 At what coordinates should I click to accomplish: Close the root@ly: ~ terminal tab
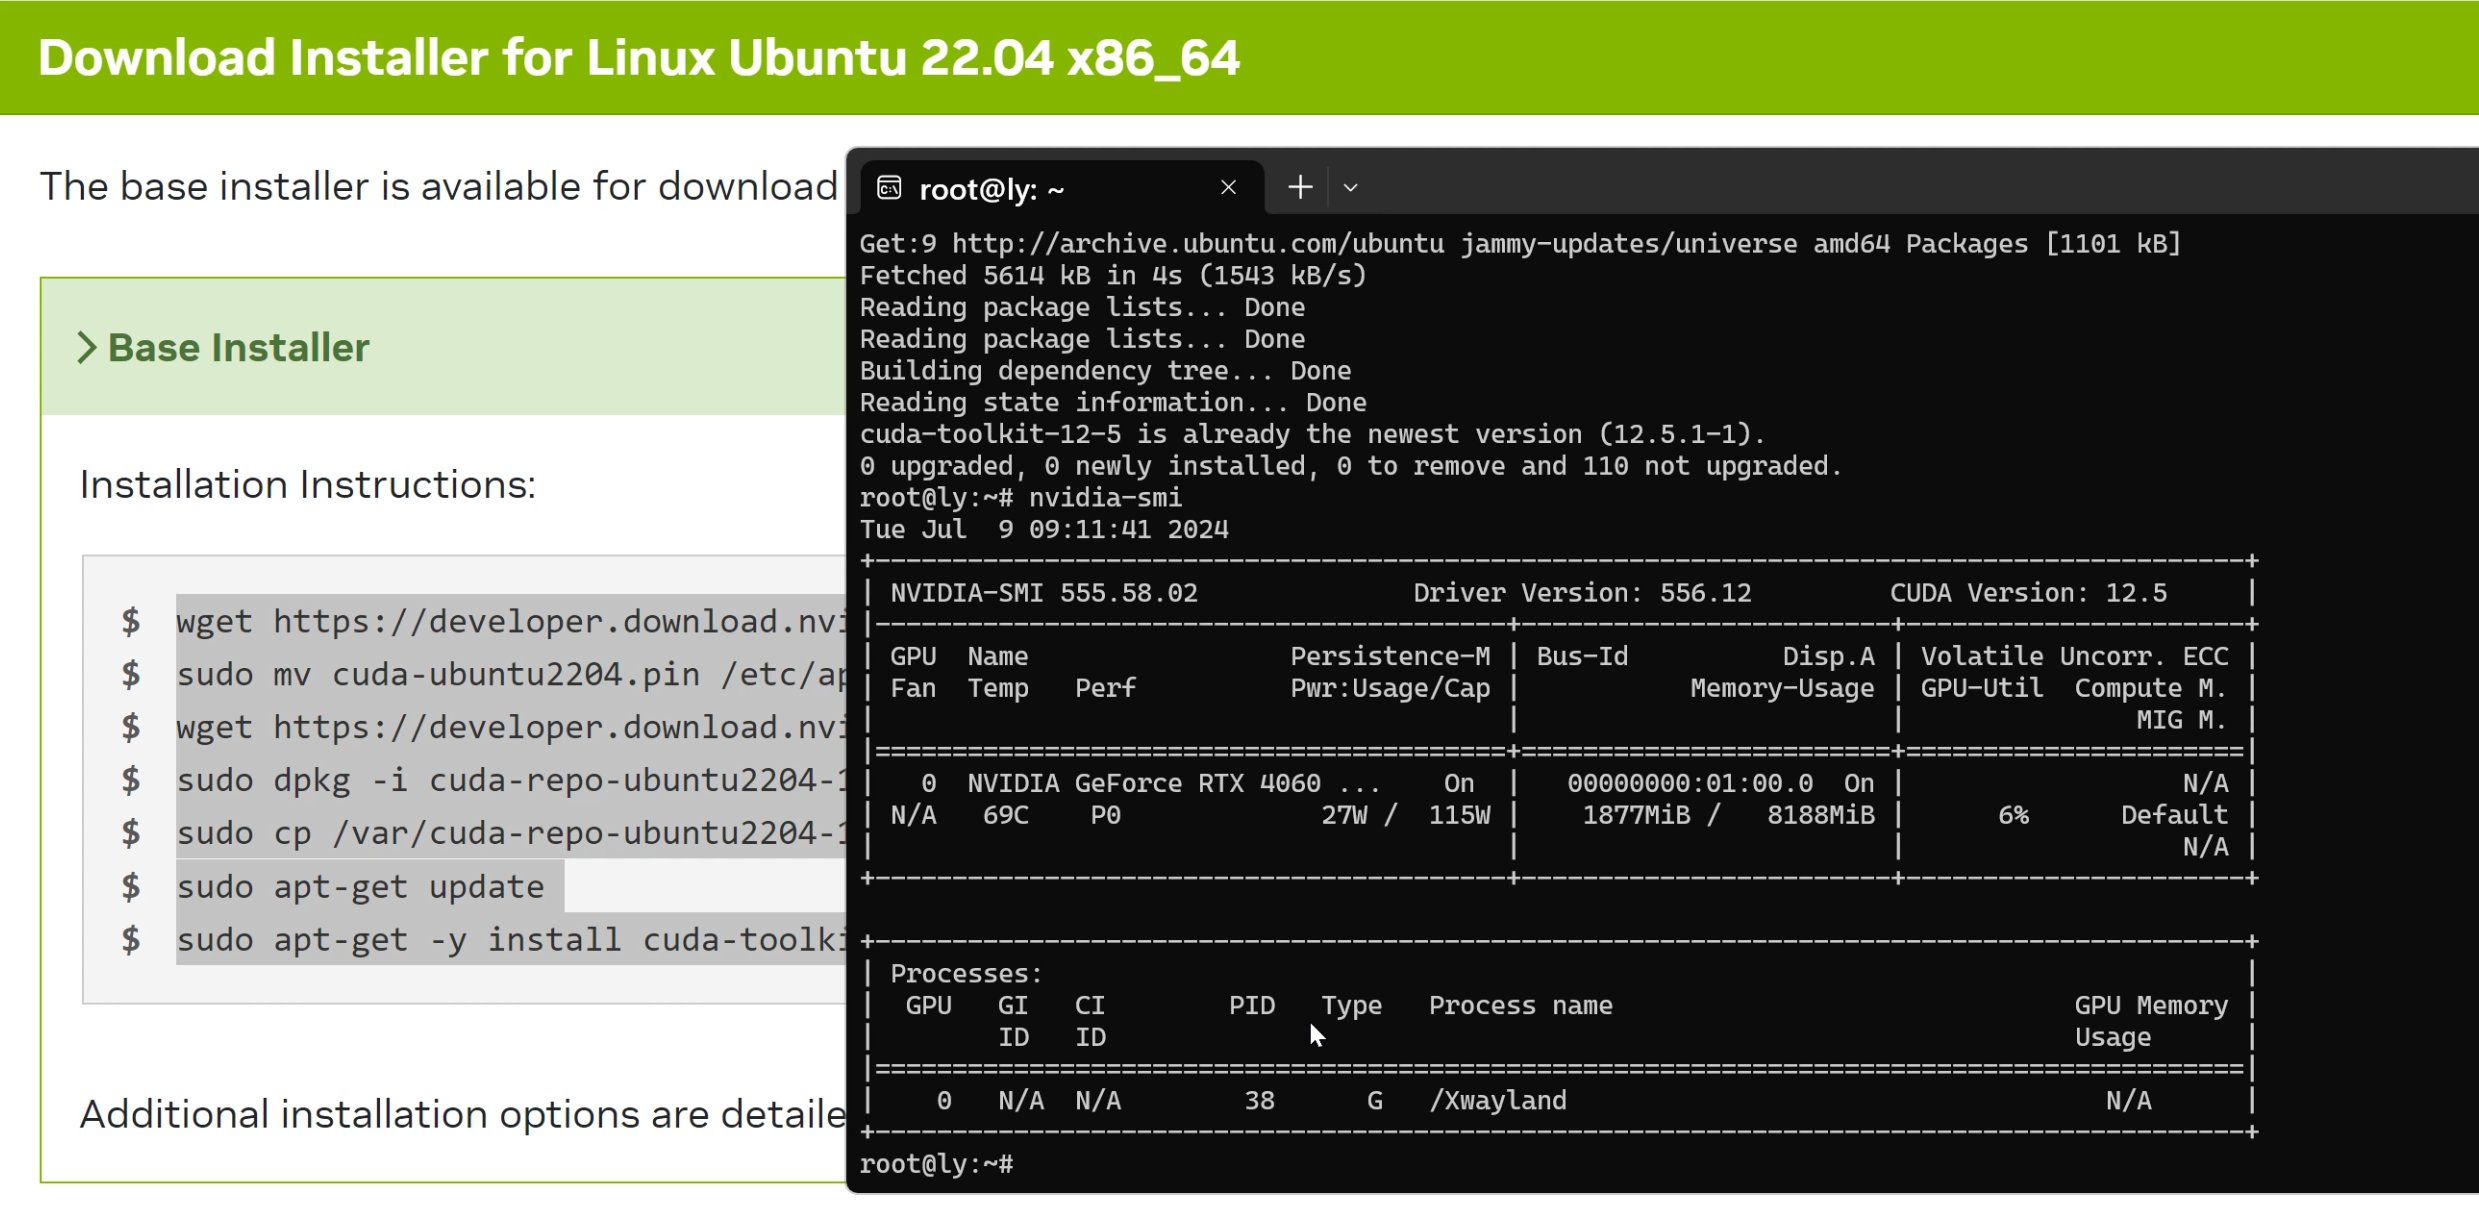tap(1229, 187)
